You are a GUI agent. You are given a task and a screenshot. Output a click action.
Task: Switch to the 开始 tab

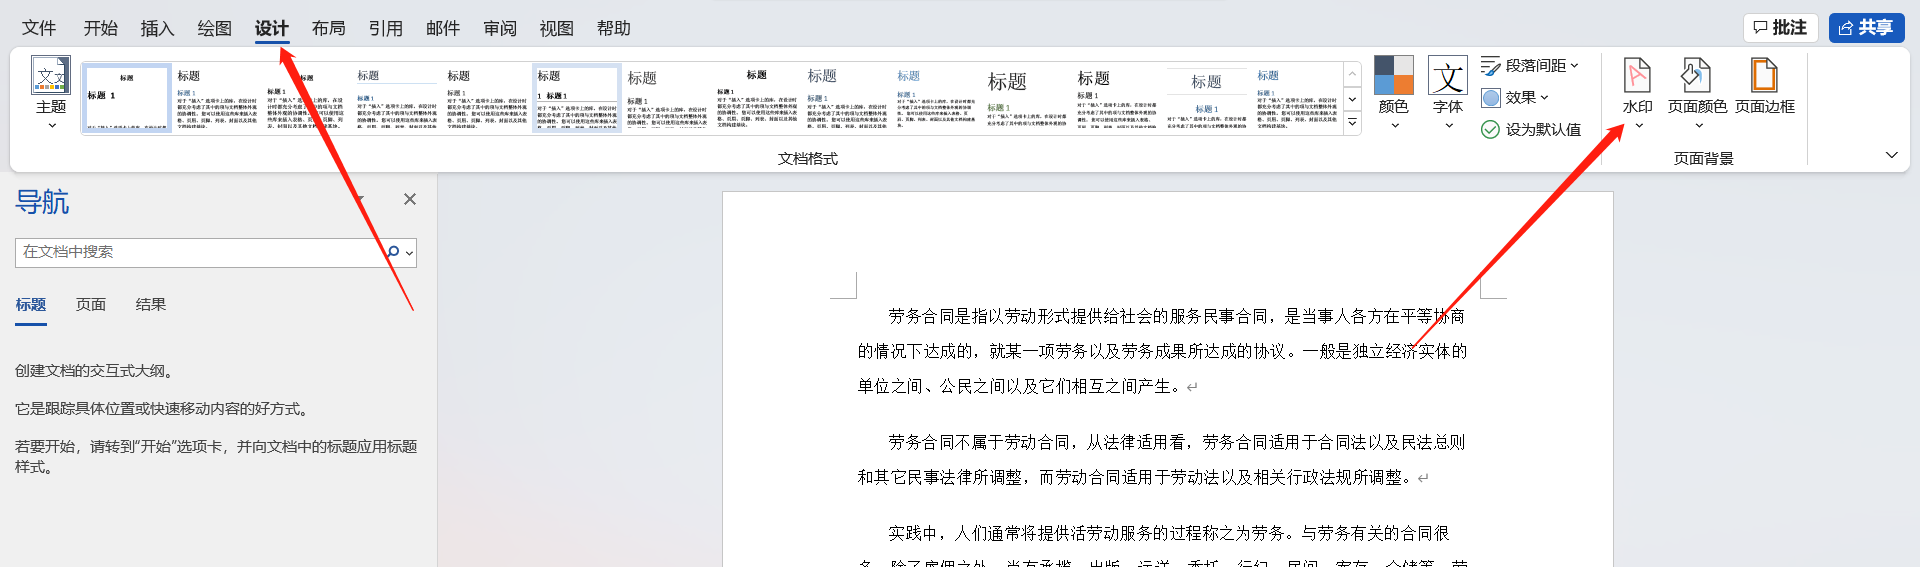point(100,28)
